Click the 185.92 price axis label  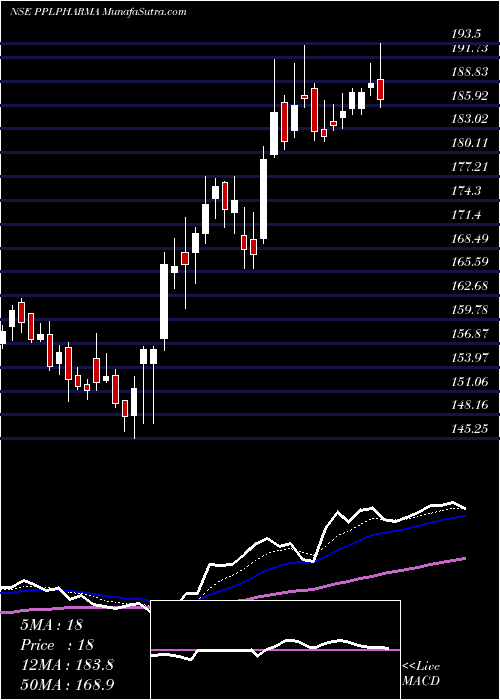pyautogui.click(x=469, y=96)
